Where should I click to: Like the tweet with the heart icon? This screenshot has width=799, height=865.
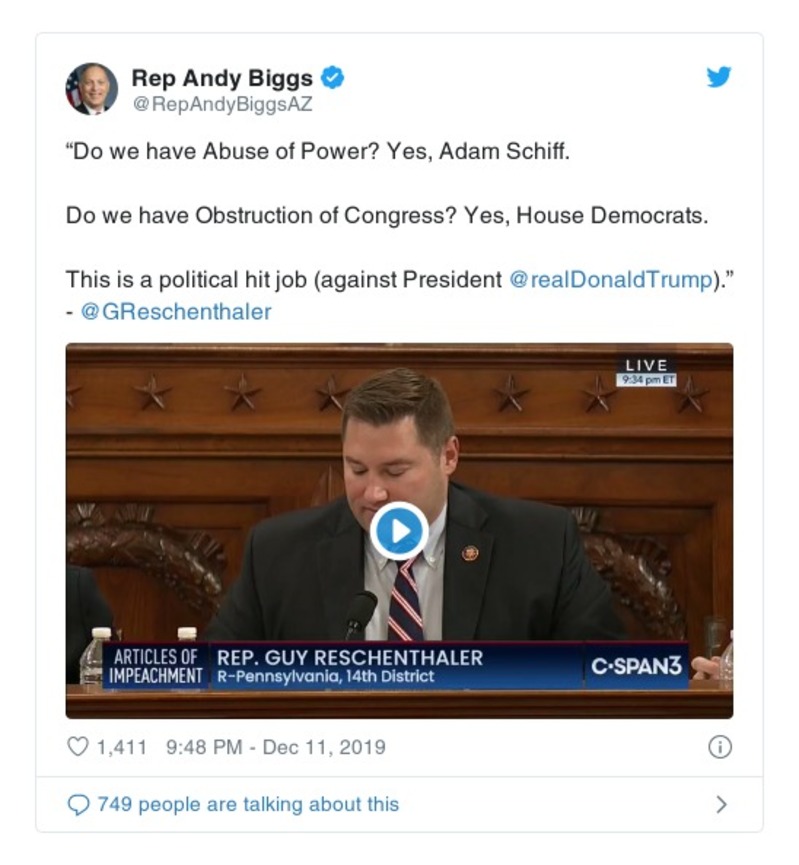click(77, 747)
